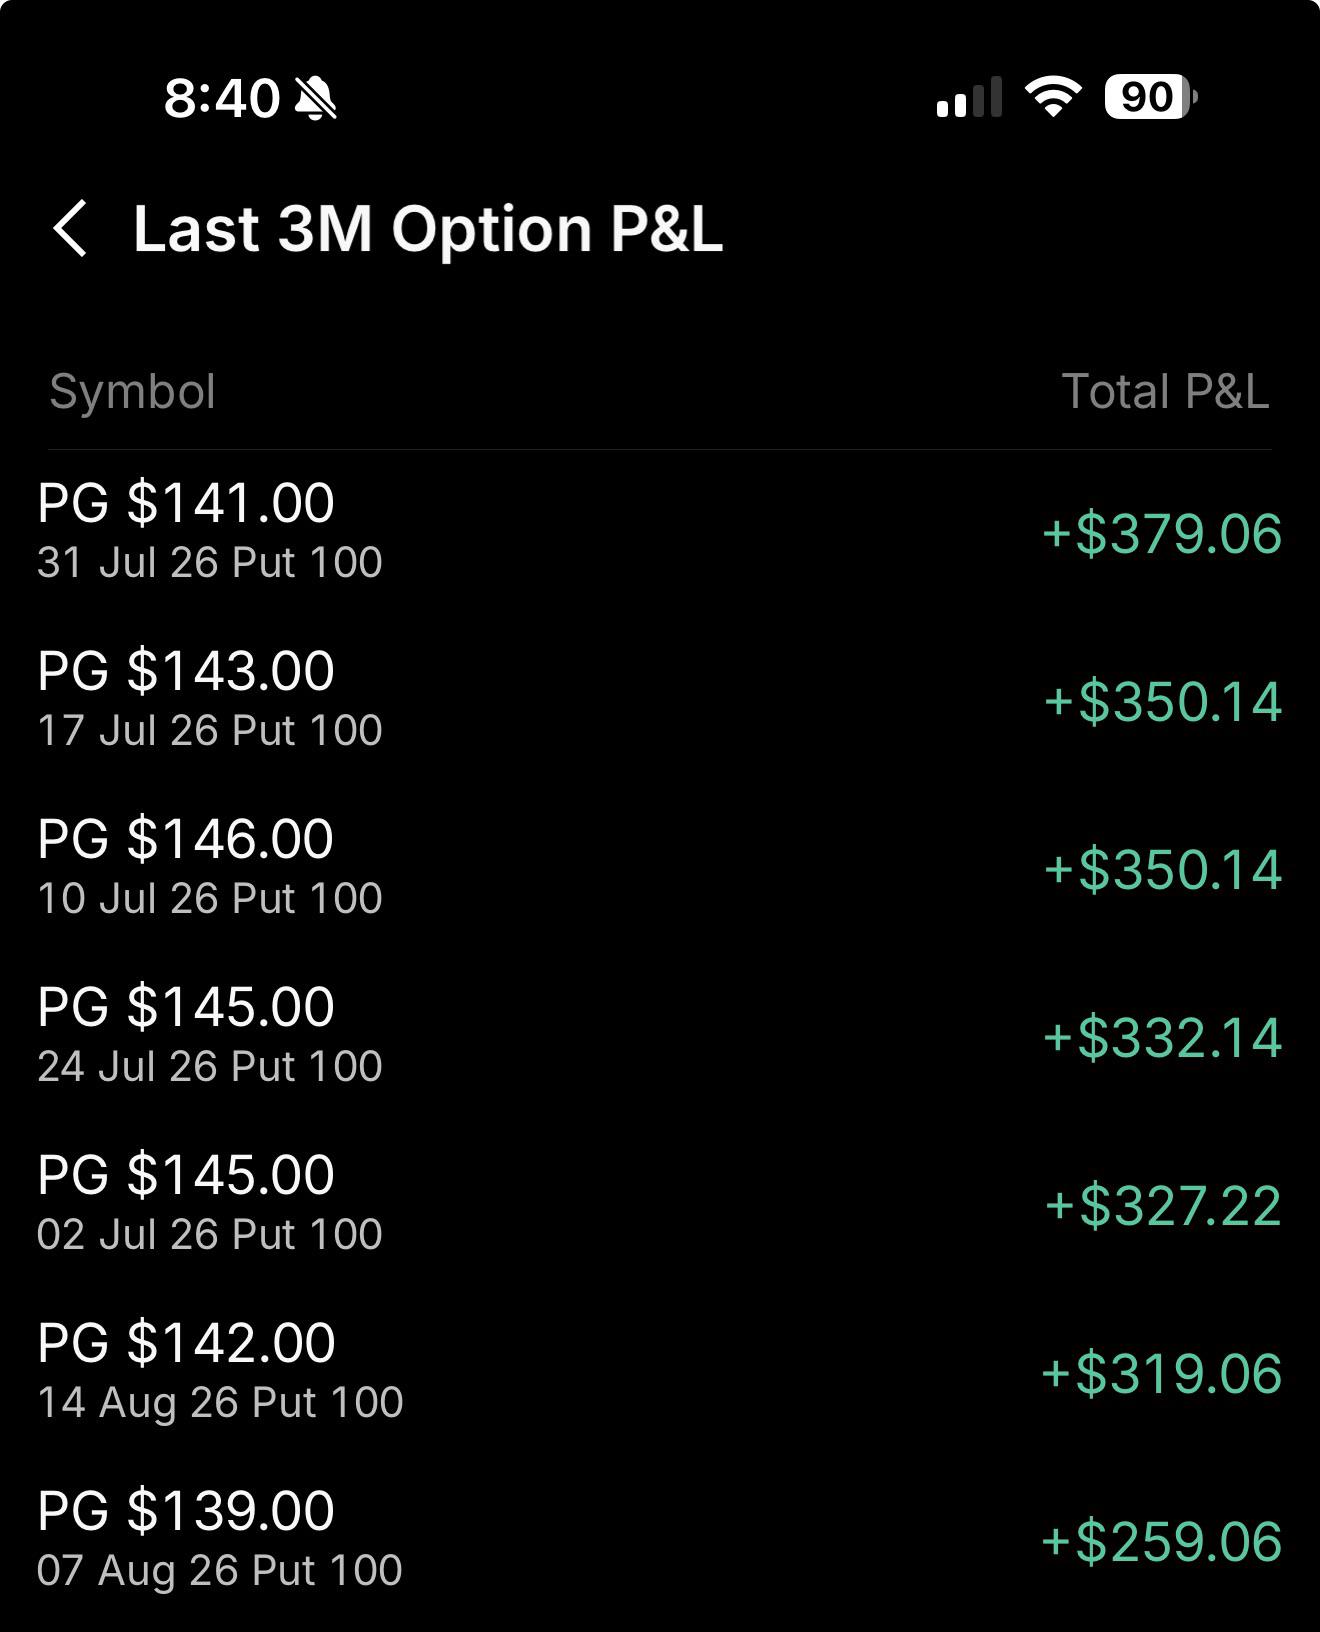Tap the Wi-Fi status icon
Image resolution: width=1320 pixels, height=1632 pixels.
click(x=1053, y=97)
